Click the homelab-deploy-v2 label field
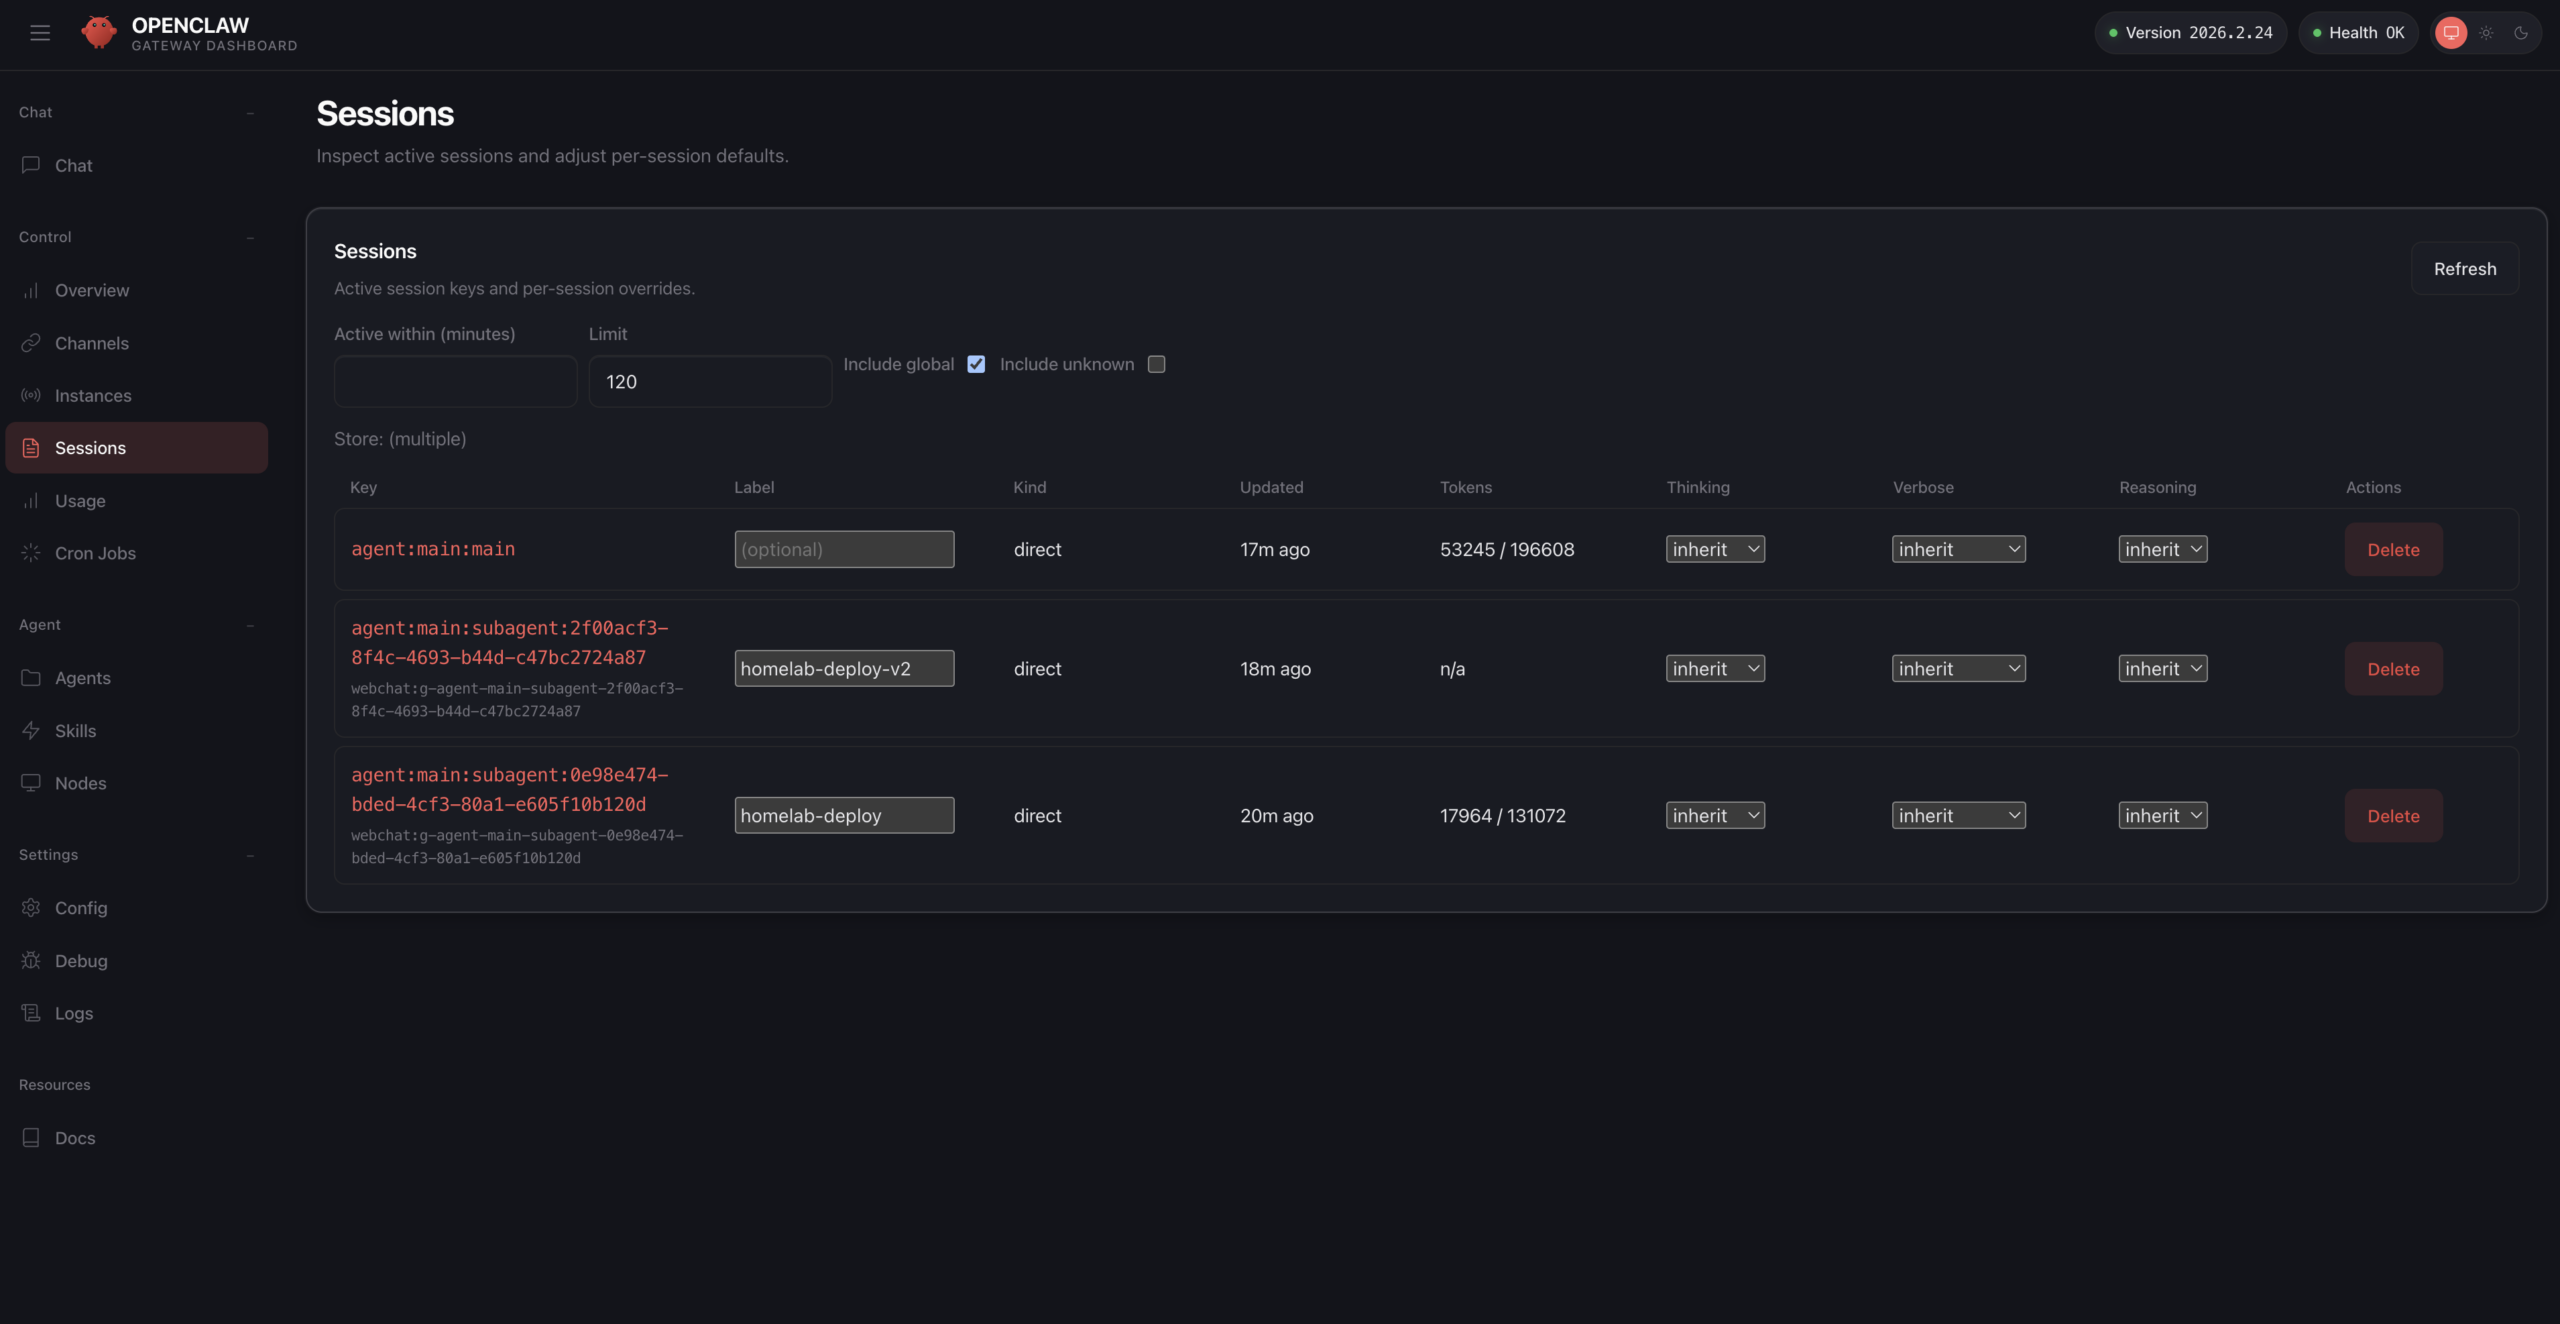 point(844,669)
